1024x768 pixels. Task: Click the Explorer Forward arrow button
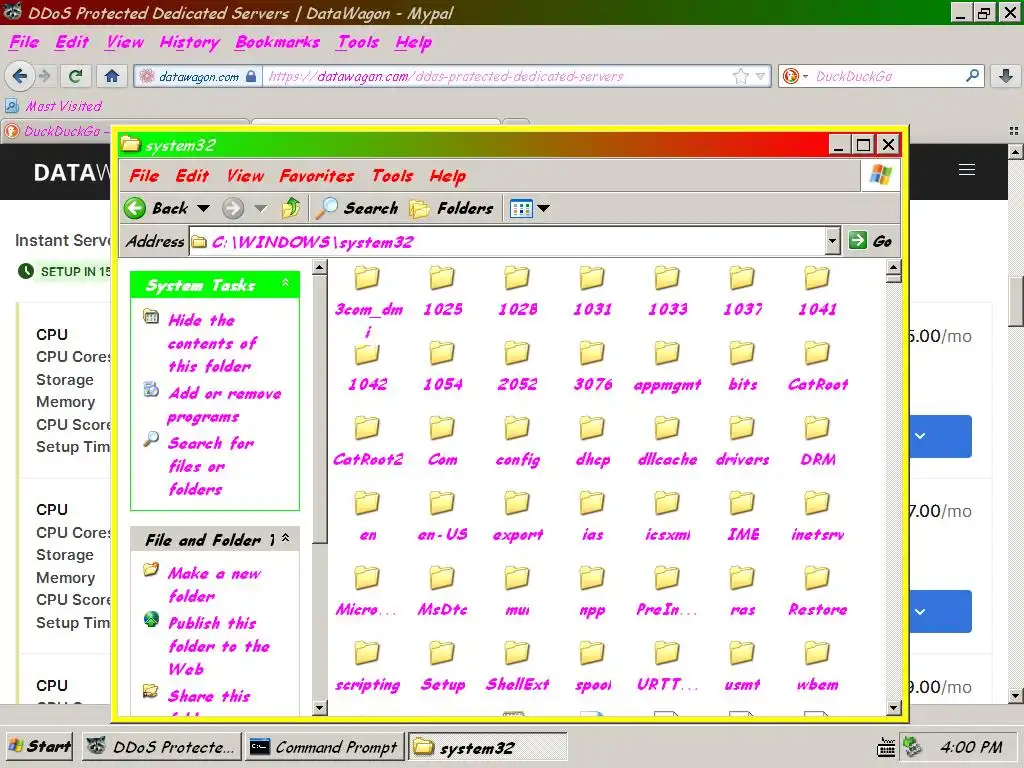click(232, 208)
